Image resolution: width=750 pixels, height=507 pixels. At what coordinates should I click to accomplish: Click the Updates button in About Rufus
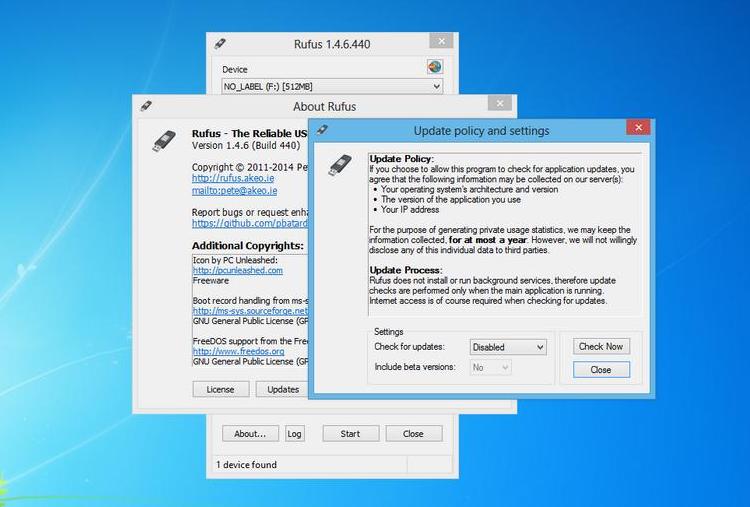[x=282, y=389]
